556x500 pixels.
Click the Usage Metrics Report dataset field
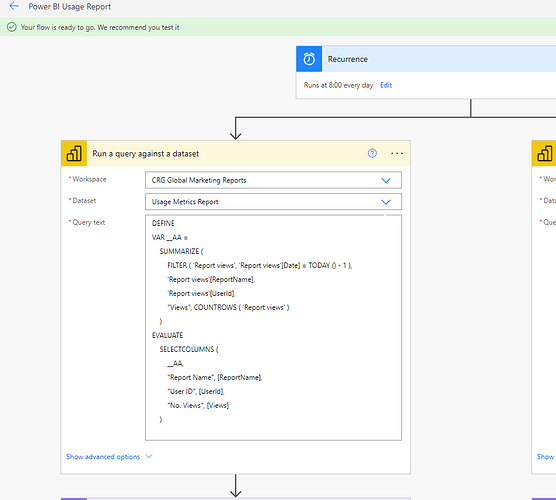273,202
